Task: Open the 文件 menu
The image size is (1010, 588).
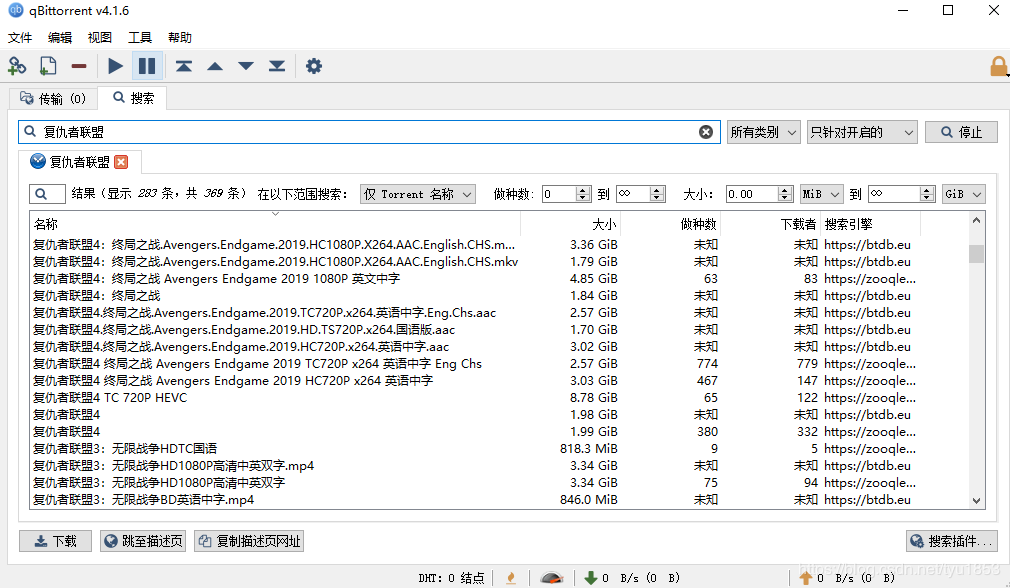Action: point(20,37)
